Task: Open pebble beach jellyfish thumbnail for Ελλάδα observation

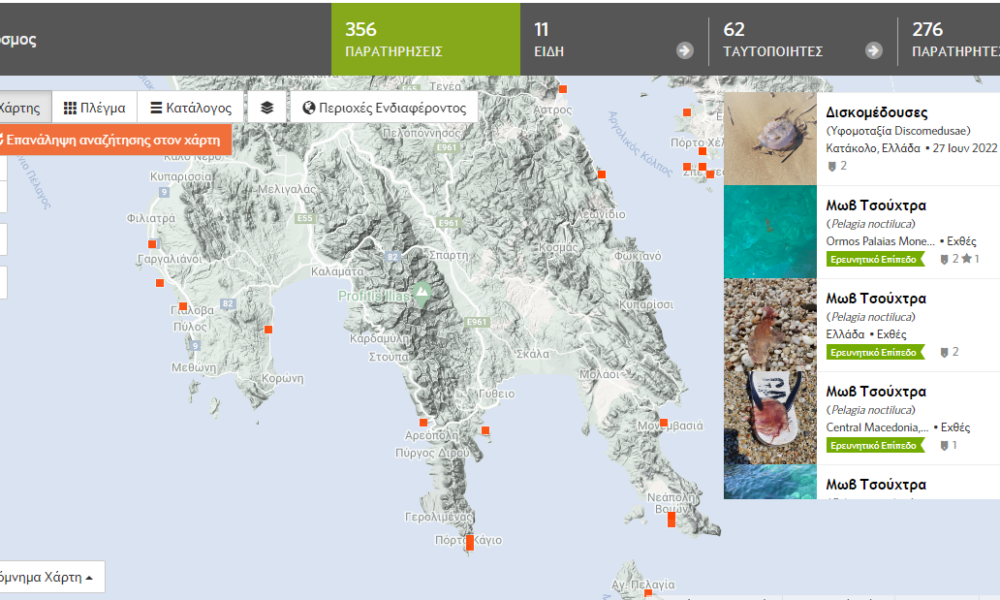Action: pyautogui.click(x=770, y=325)
